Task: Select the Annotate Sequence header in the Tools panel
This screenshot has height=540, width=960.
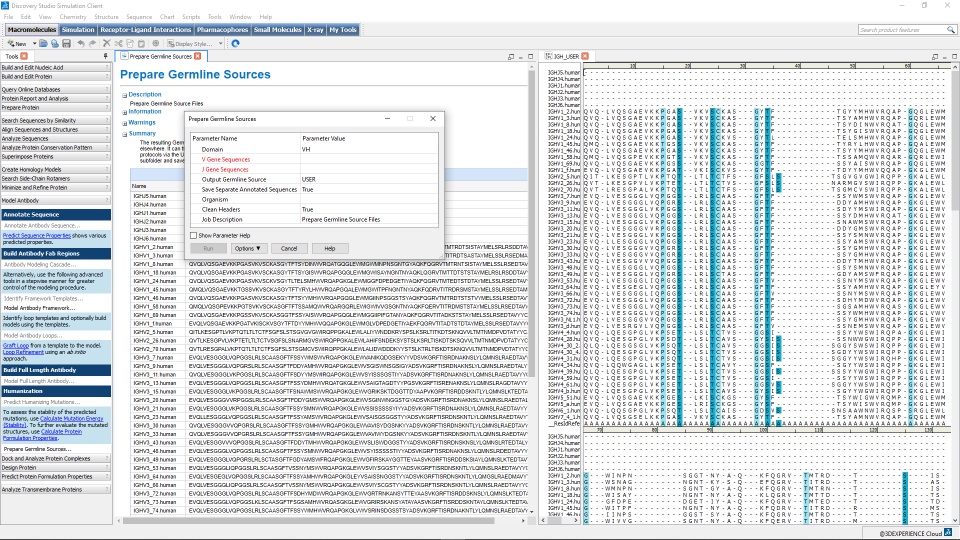Action: pyautogui.click(x=56, y=215)
